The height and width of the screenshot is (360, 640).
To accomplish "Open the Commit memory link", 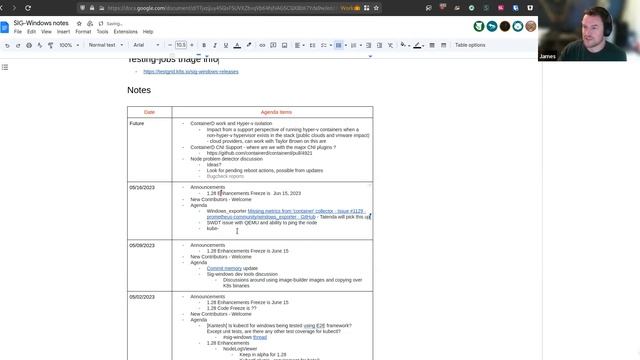I will pos(224,269).
